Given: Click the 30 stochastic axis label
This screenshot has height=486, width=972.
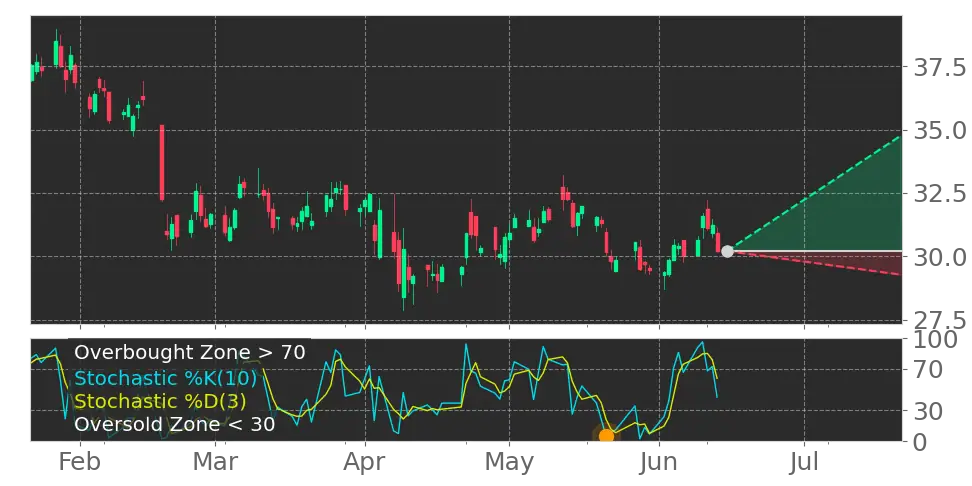Looking at the screenshot, I should pyautogui.click(x=928, y=410).
